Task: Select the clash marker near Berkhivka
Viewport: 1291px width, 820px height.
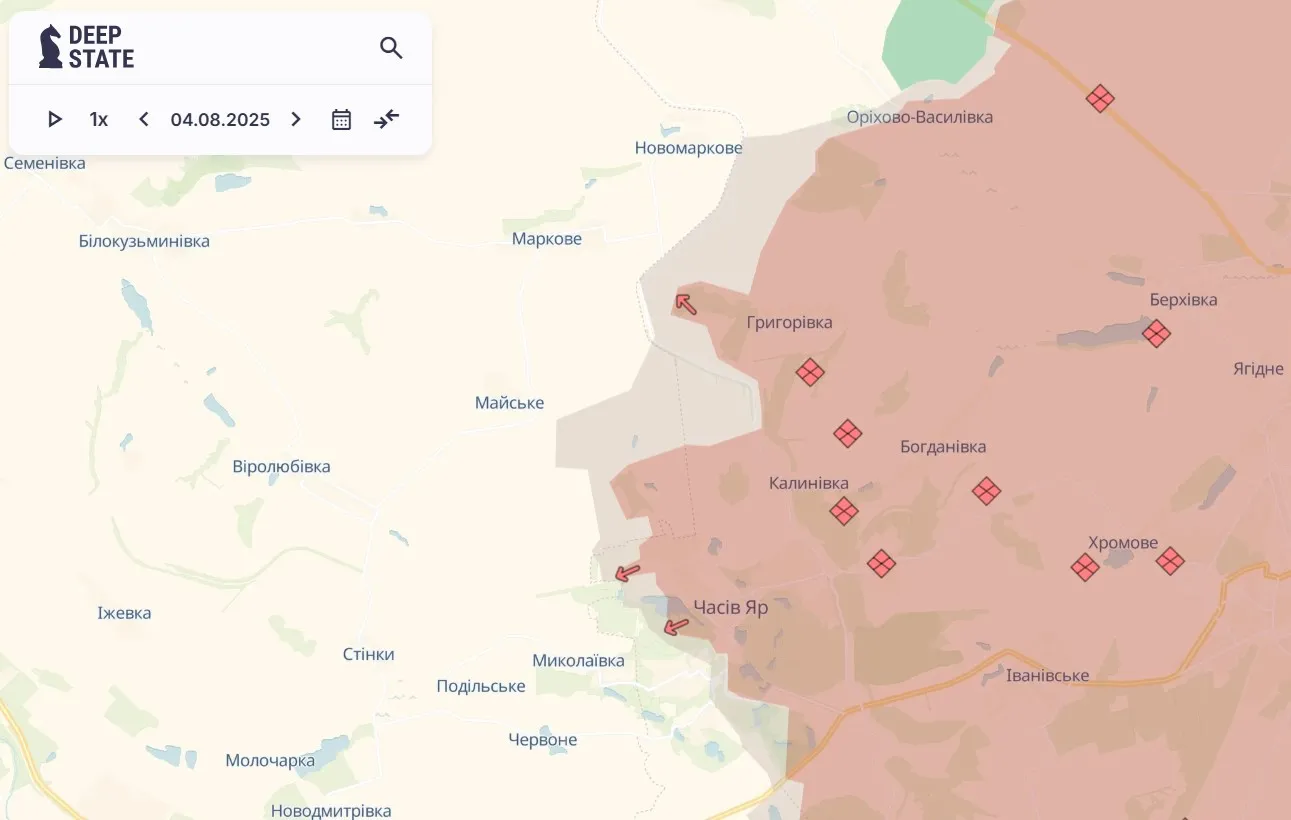Action: (1156, 334)
